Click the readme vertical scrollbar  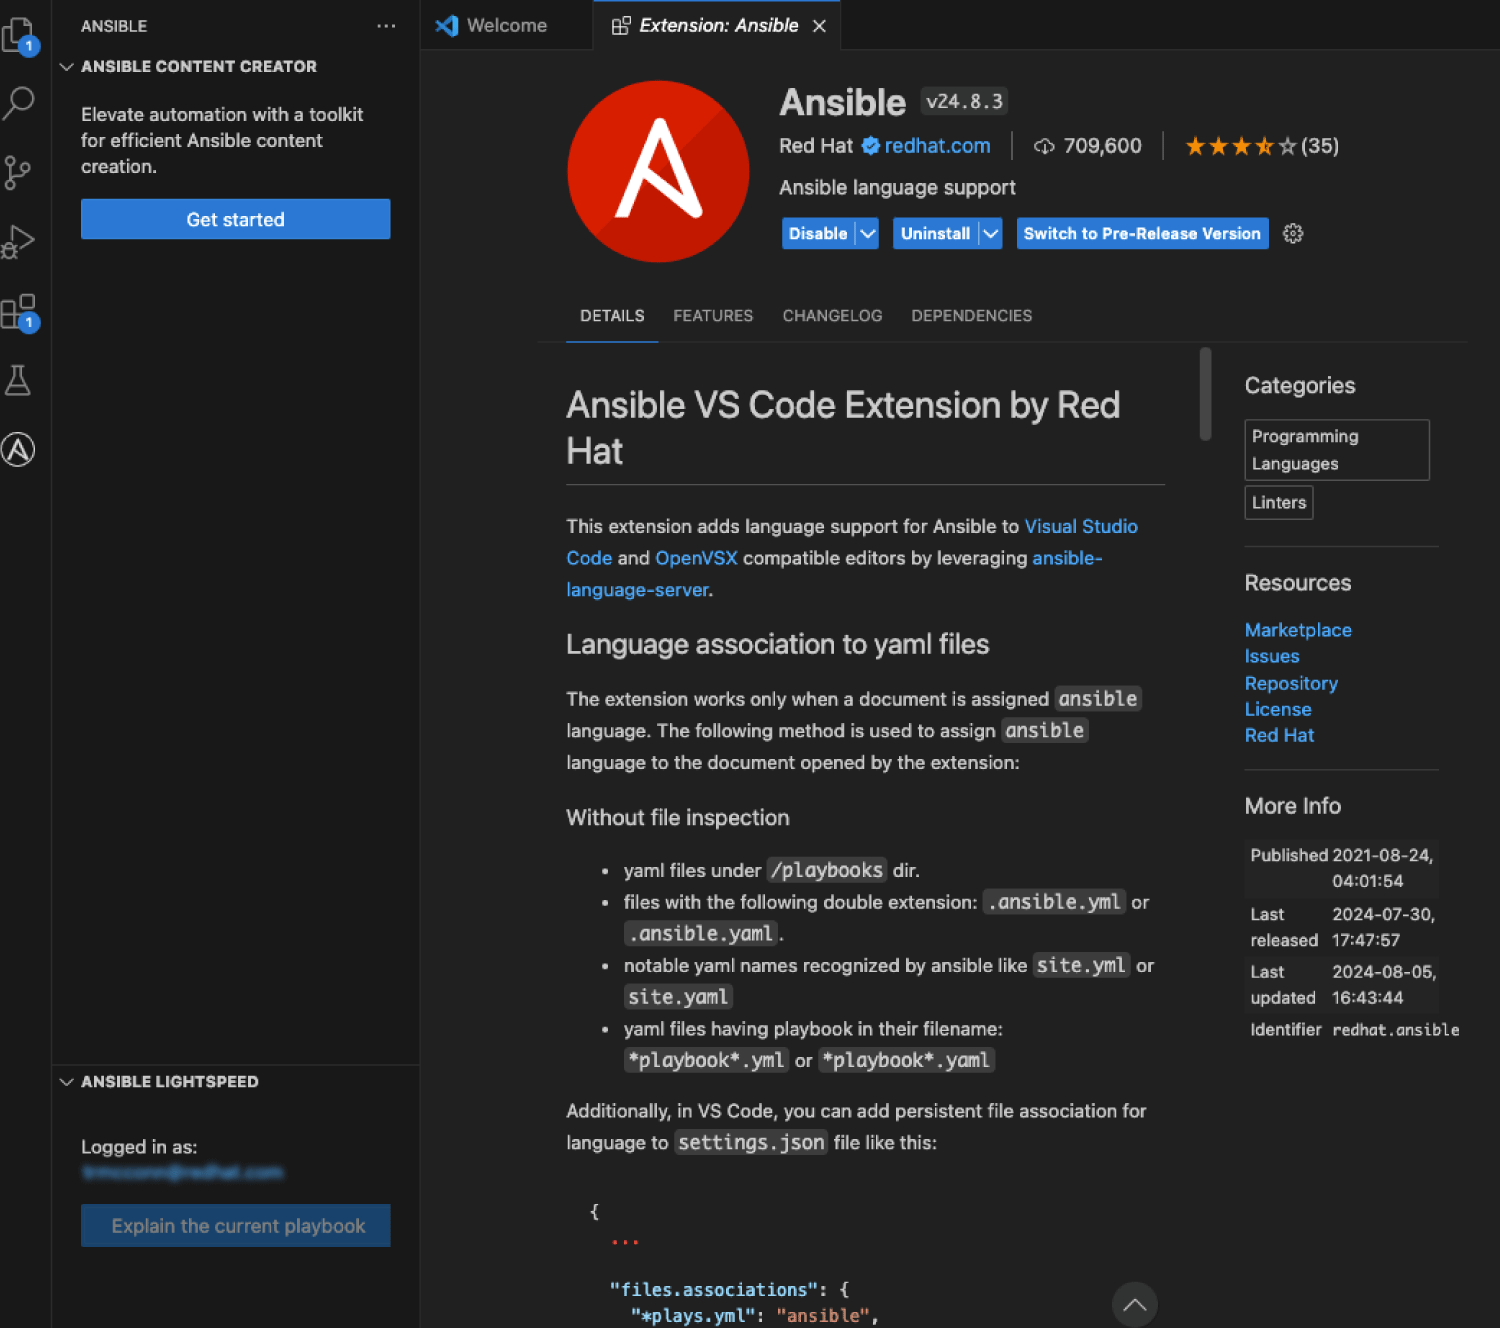coord(1205,394)
